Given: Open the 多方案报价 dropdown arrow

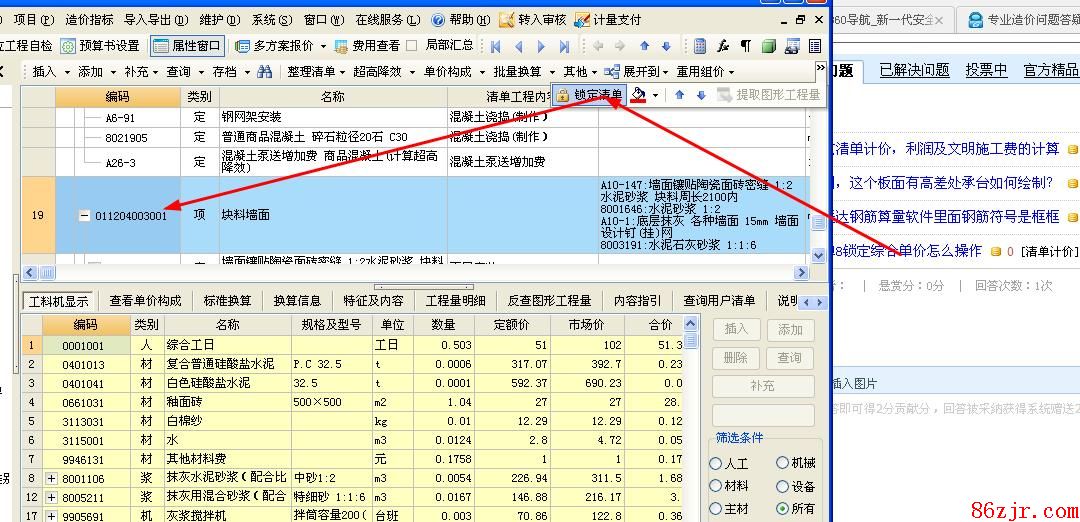Looking at the screenshot, I should tap(323, 46).
